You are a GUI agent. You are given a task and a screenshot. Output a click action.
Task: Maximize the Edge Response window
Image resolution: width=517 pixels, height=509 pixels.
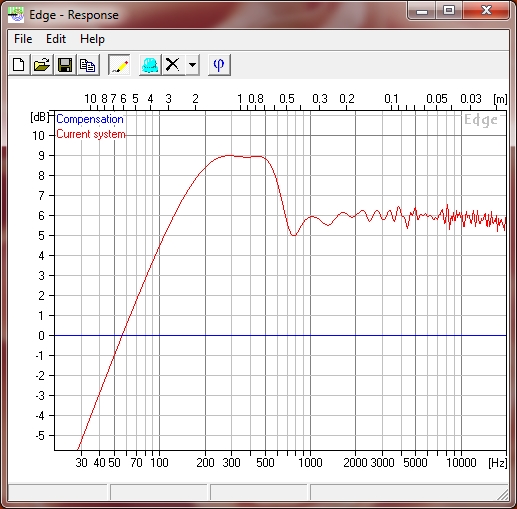(x=449, y=11)
